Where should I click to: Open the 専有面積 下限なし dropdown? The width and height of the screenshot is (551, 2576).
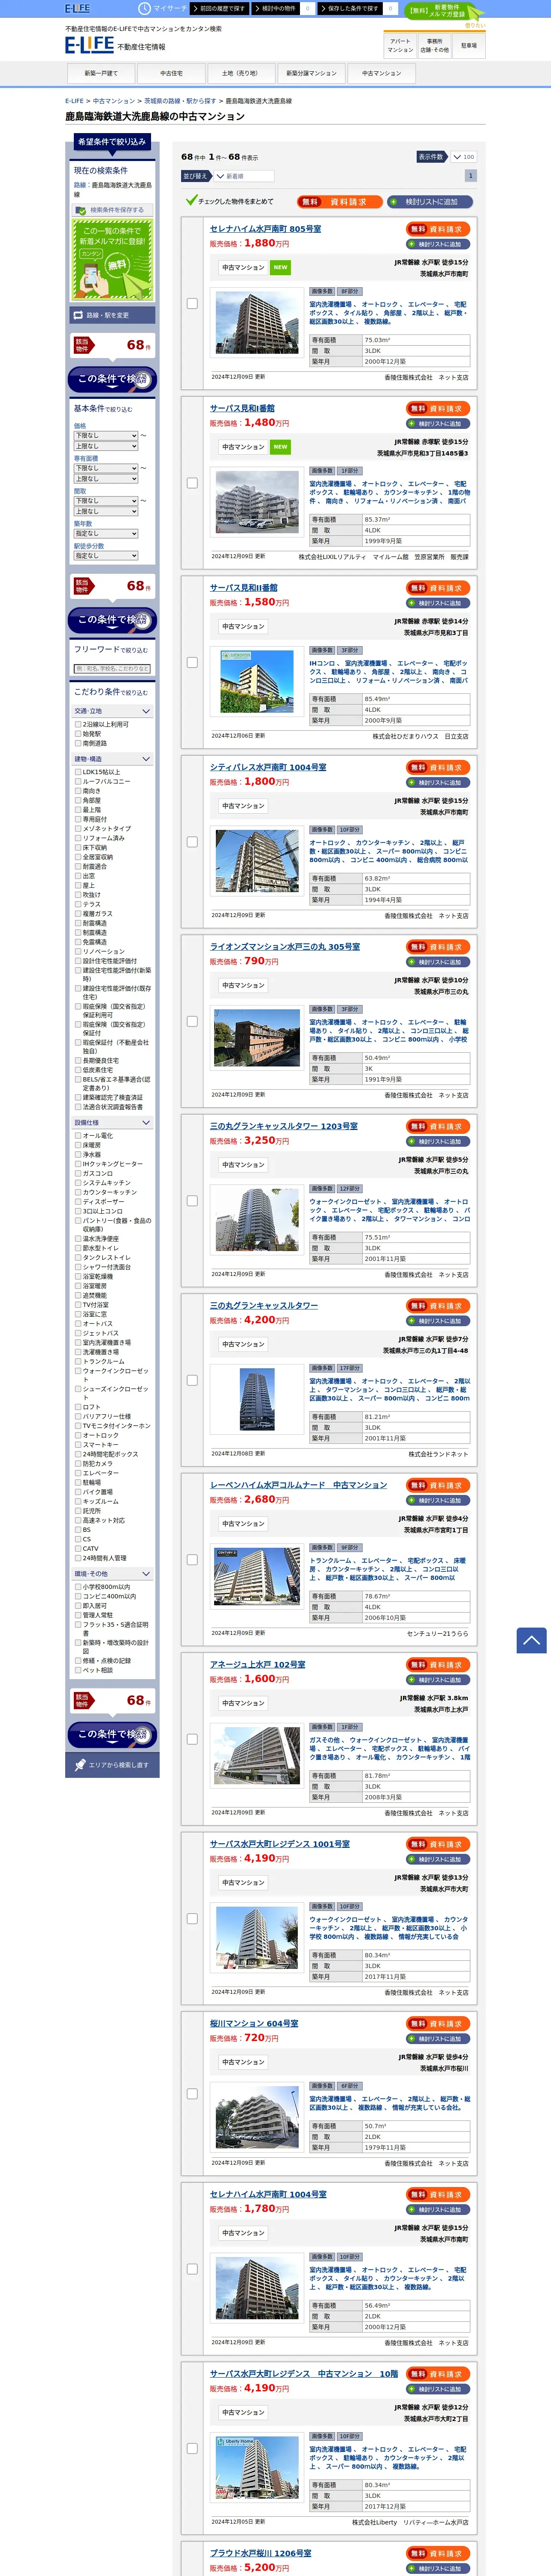click(x=106, y=468)
